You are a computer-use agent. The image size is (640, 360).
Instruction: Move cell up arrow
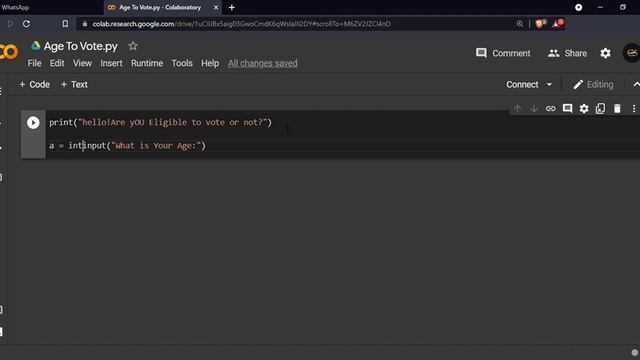tap(518, 109)
